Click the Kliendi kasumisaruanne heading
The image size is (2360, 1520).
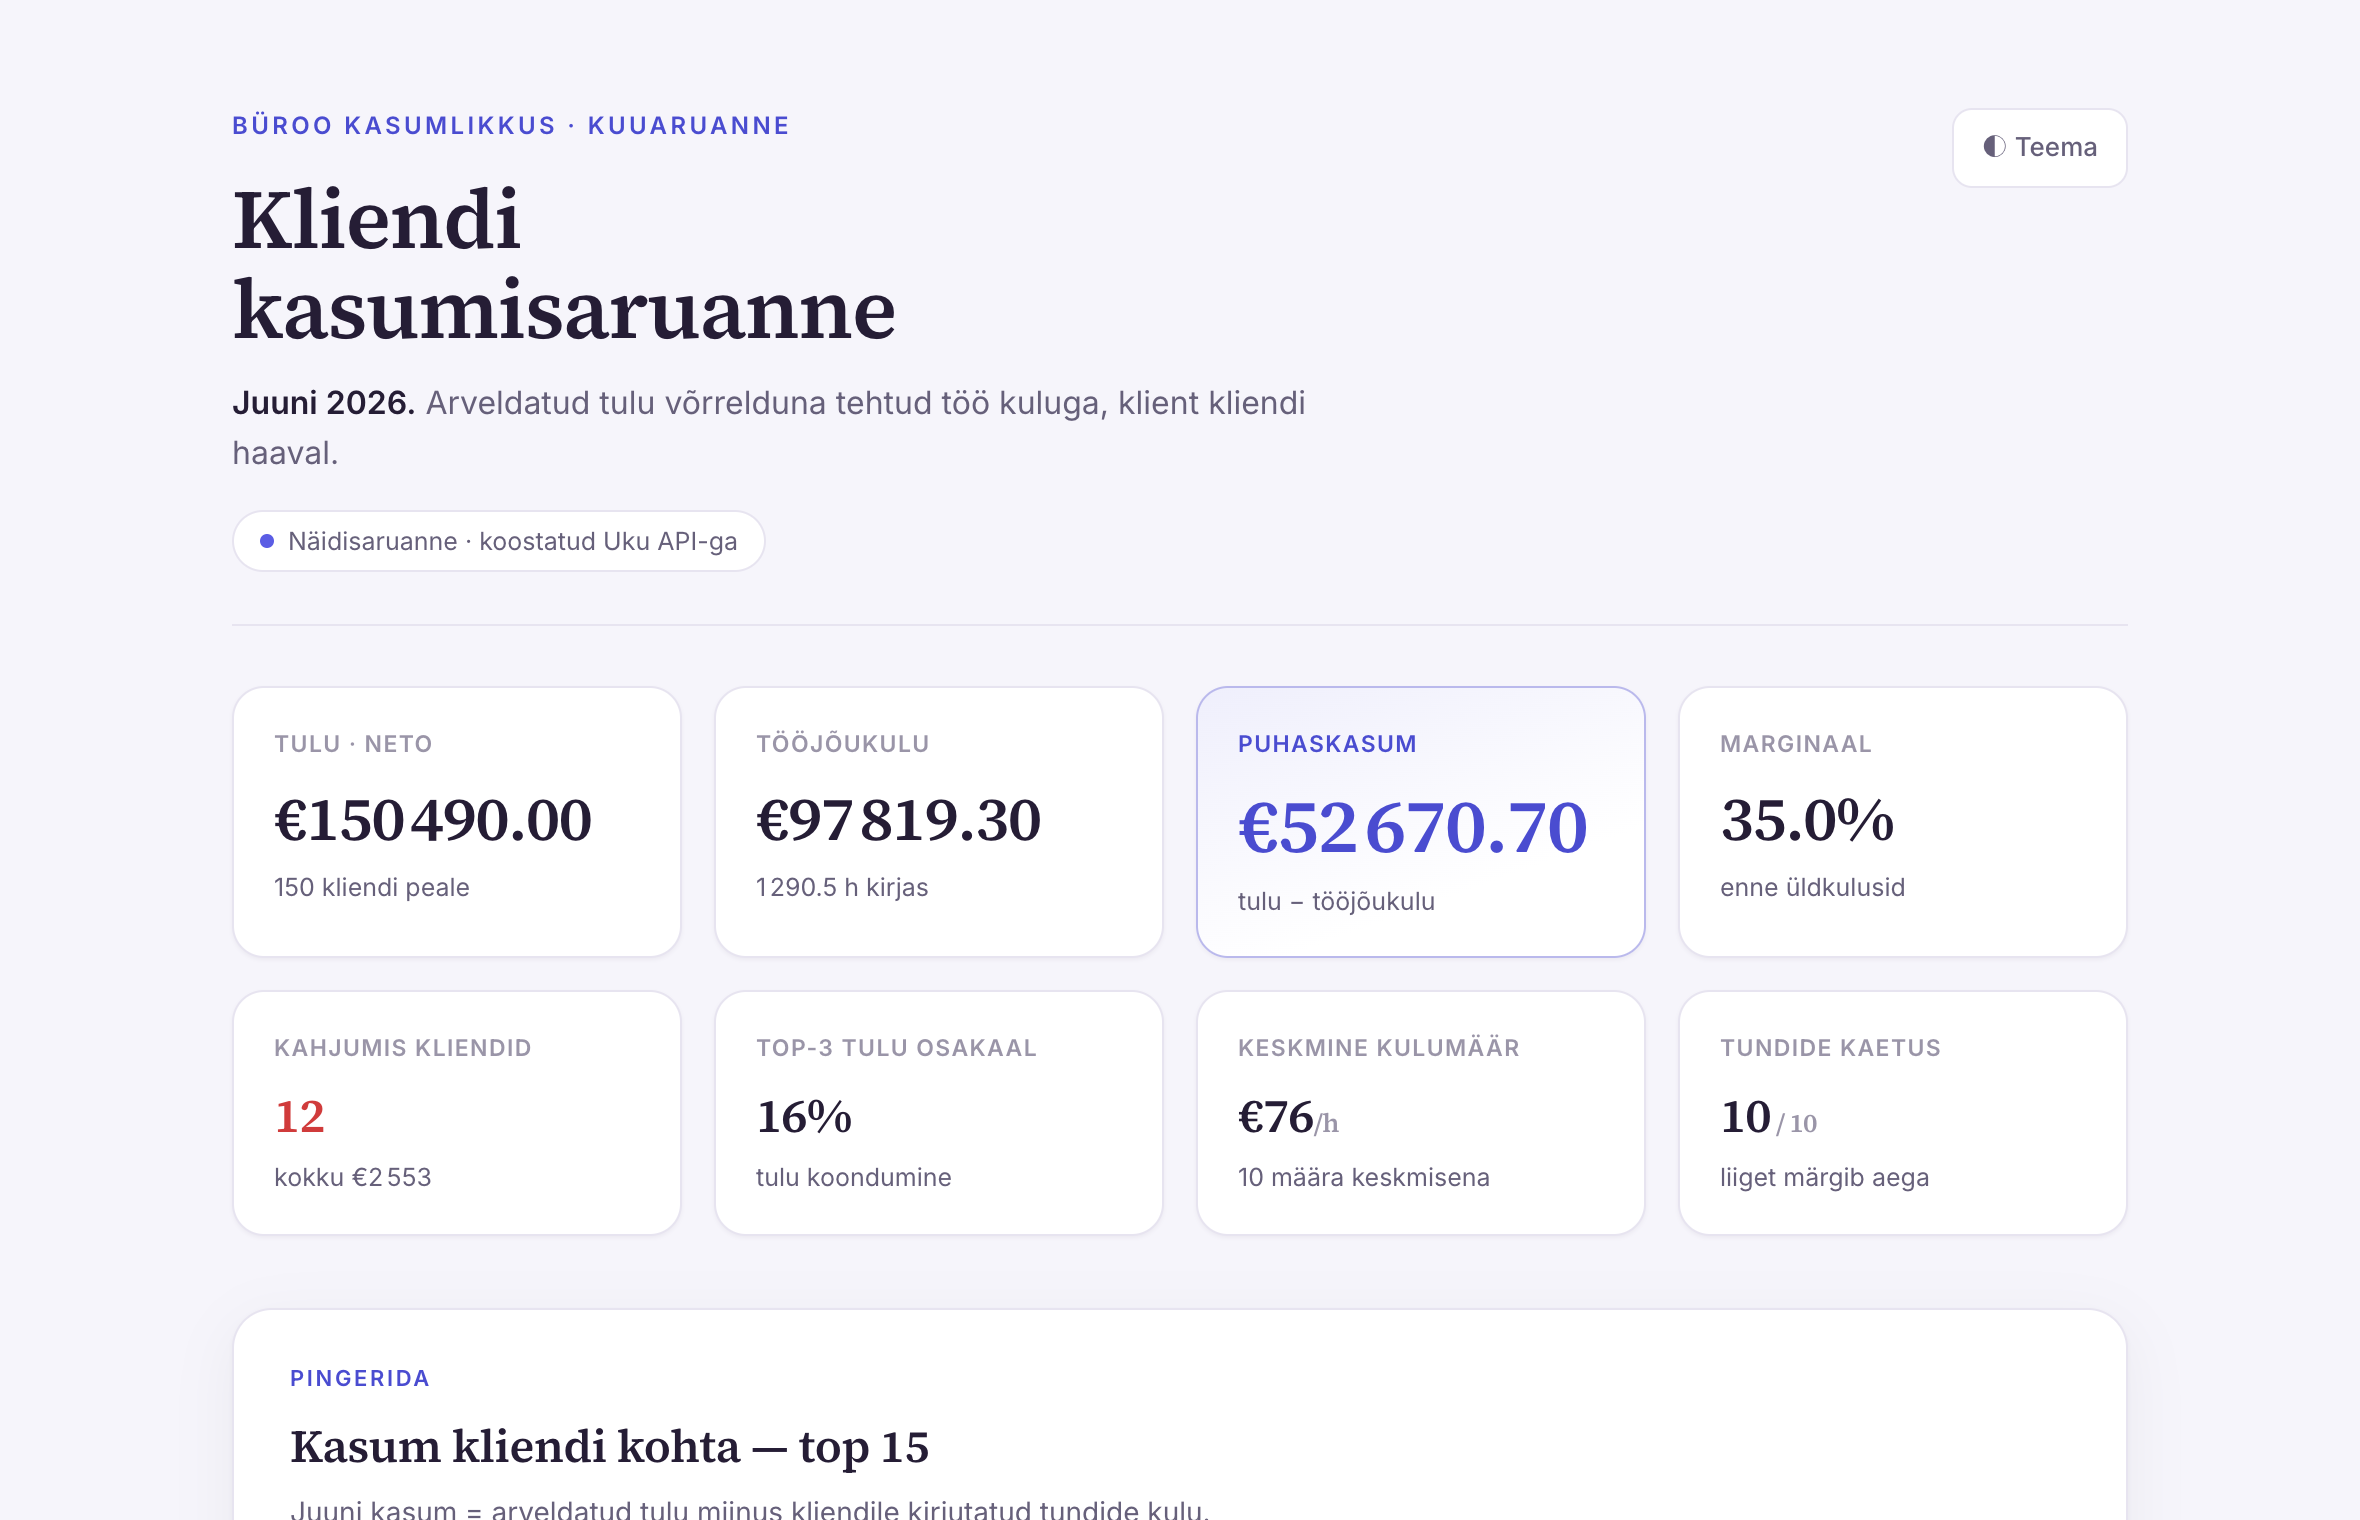(564, 264)
